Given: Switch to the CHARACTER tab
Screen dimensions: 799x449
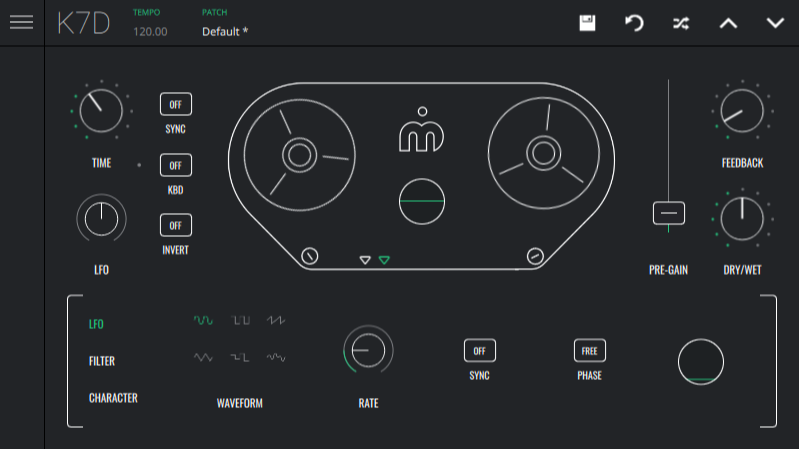Looking at the screenshot, I should coord(113,398).
